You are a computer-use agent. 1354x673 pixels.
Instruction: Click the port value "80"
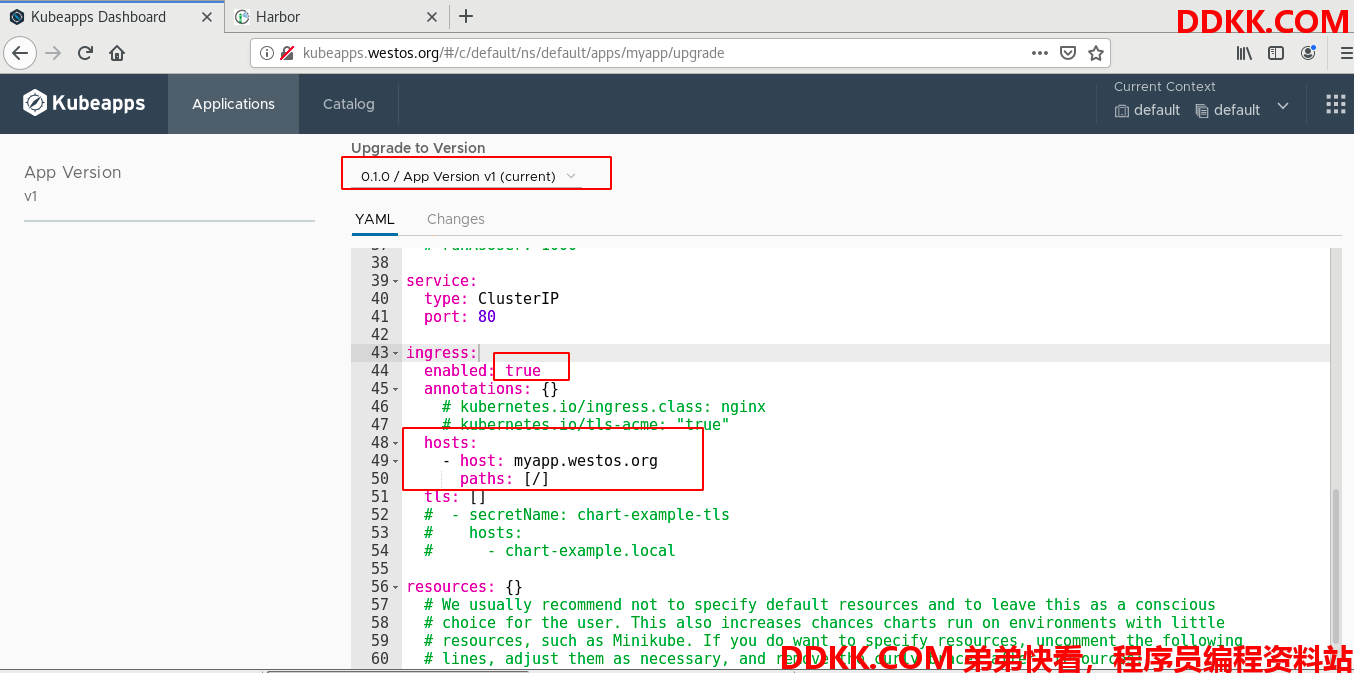pyautogui.click(x=487, y=317)
